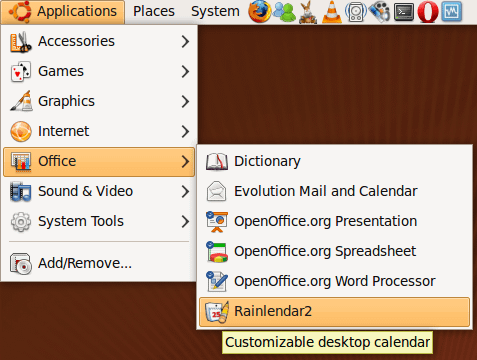Open the System menu
Viewport: 477px width, 360px height.
click(215, 12)
